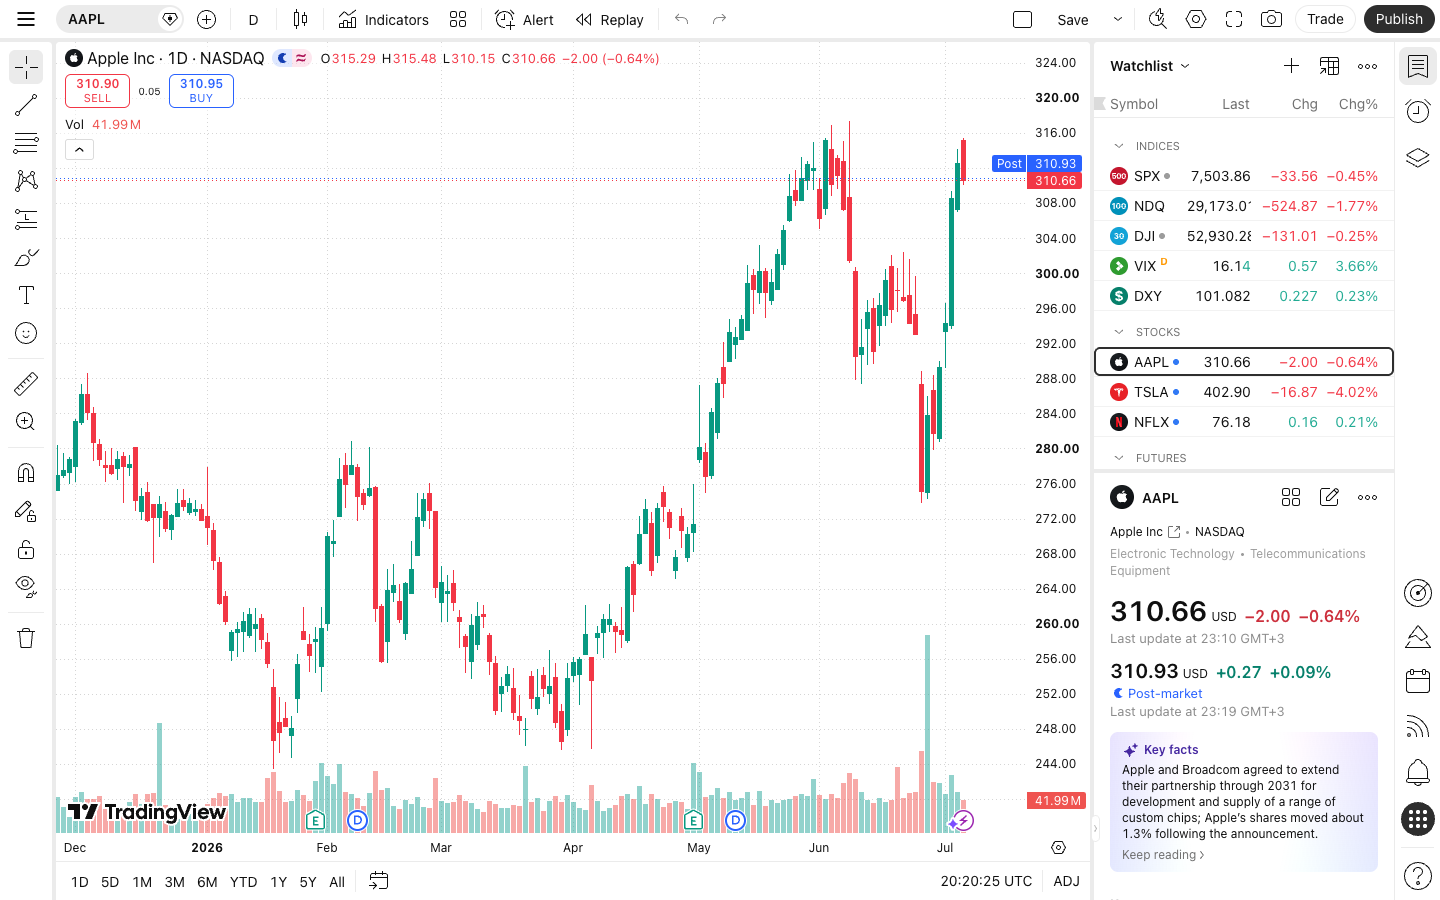Expand the FUTURES section

tap(1119, 458)
